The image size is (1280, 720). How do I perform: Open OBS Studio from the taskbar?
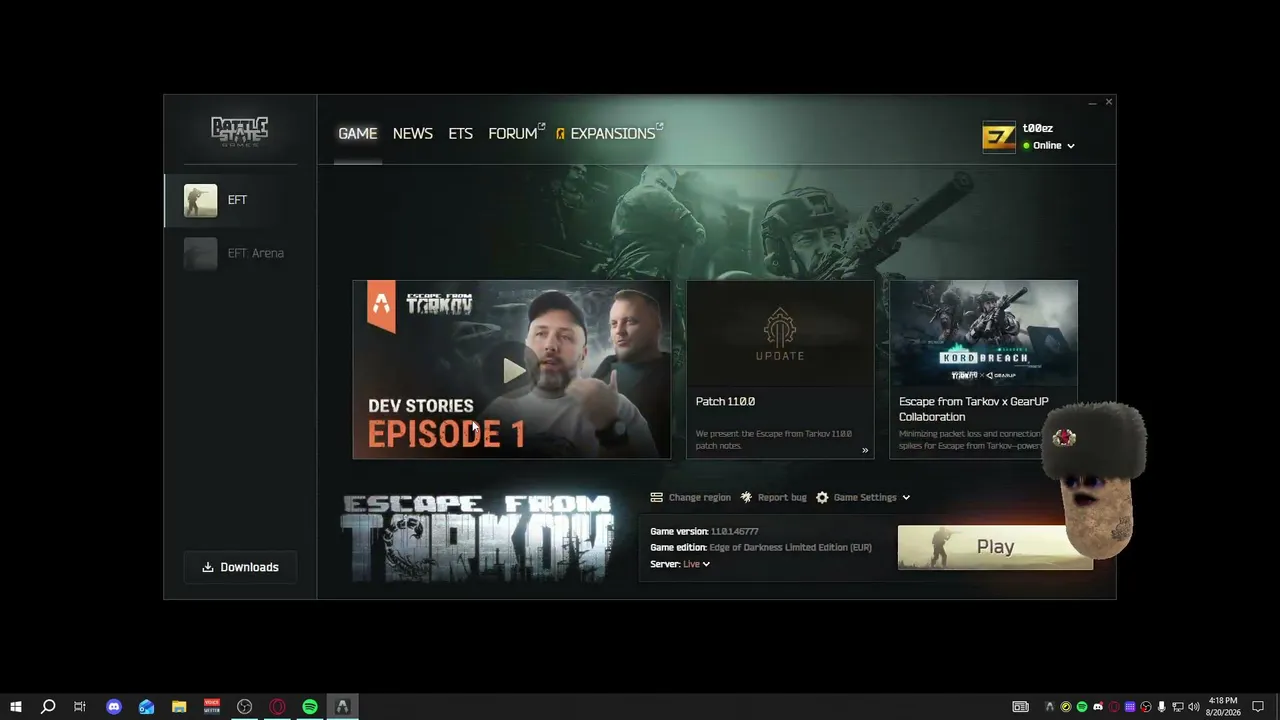pyautogui.click(x=244, y=707)
